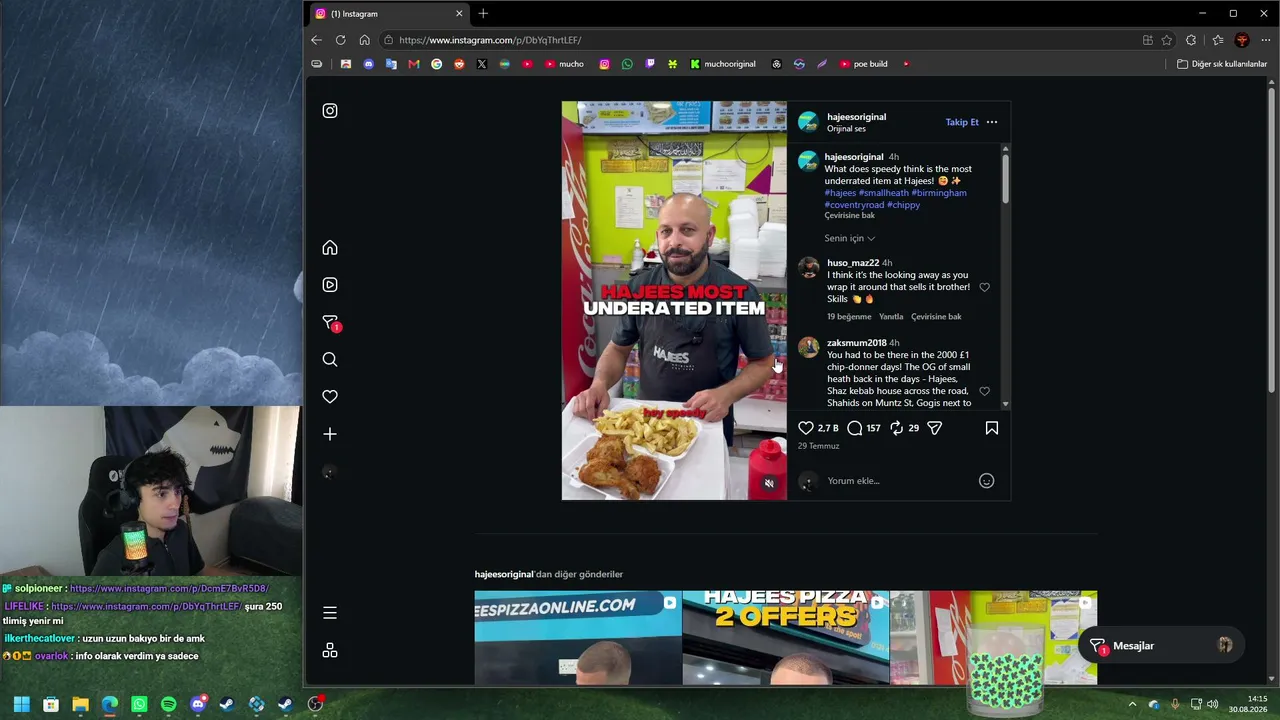Like huso_maz22's comment

984,287
